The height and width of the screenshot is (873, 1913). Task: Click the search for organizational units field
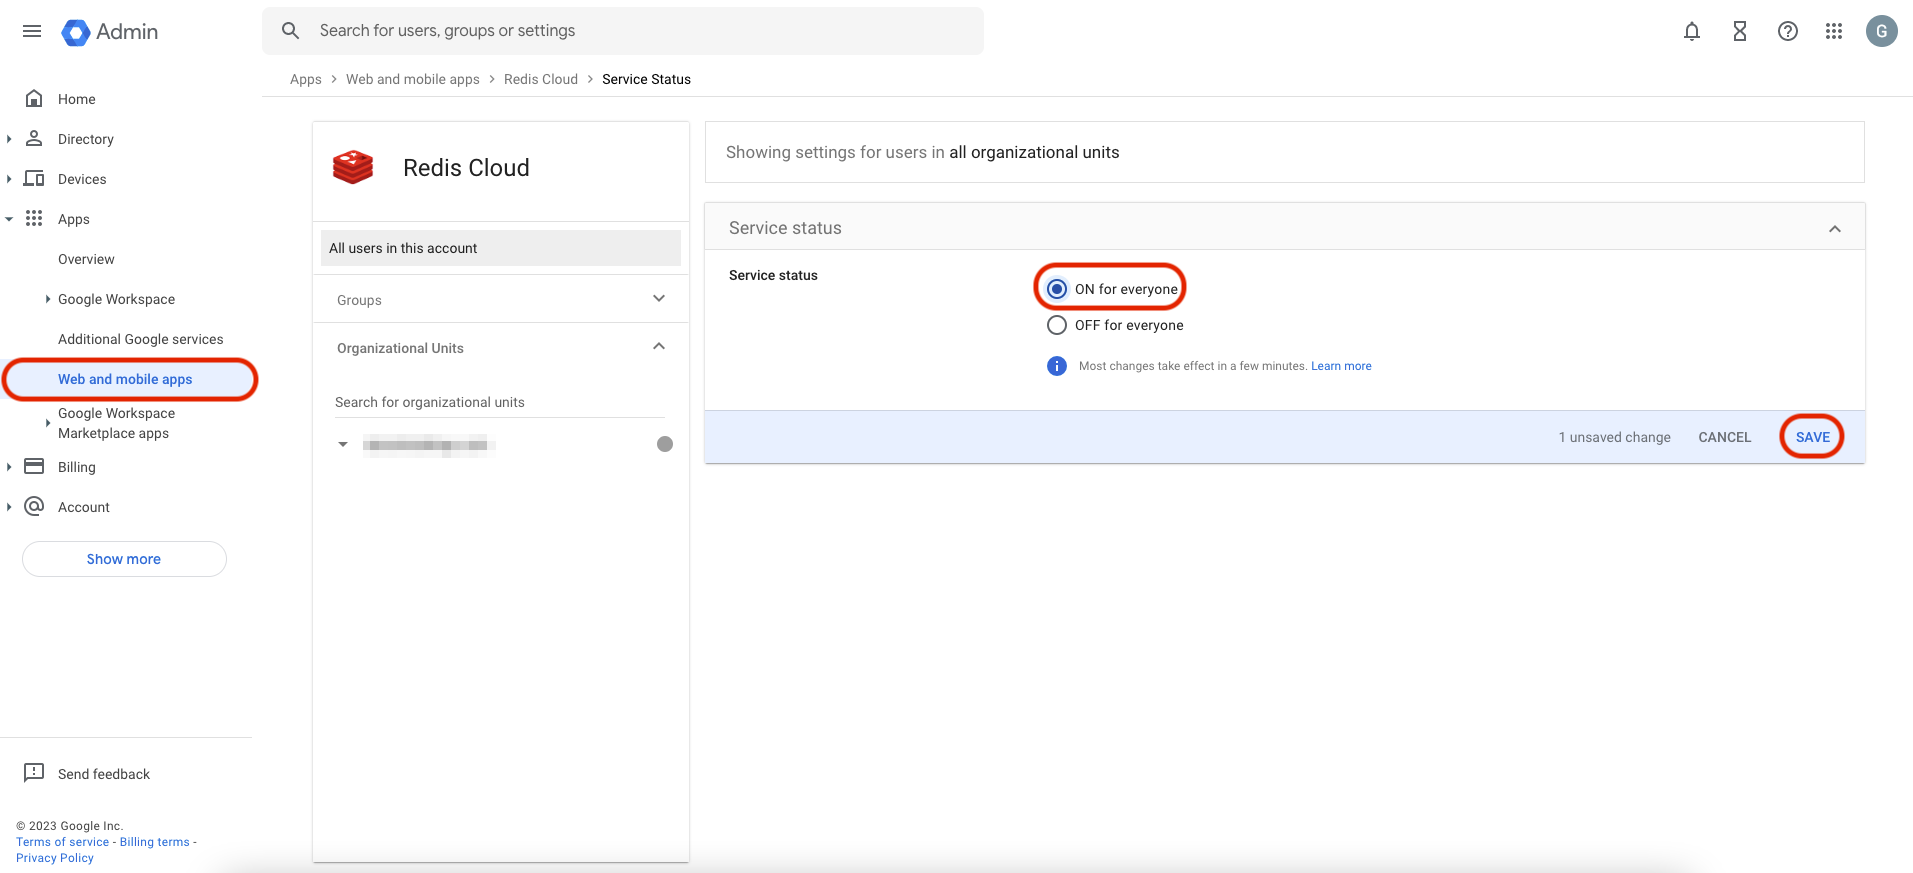coord(498,402)
